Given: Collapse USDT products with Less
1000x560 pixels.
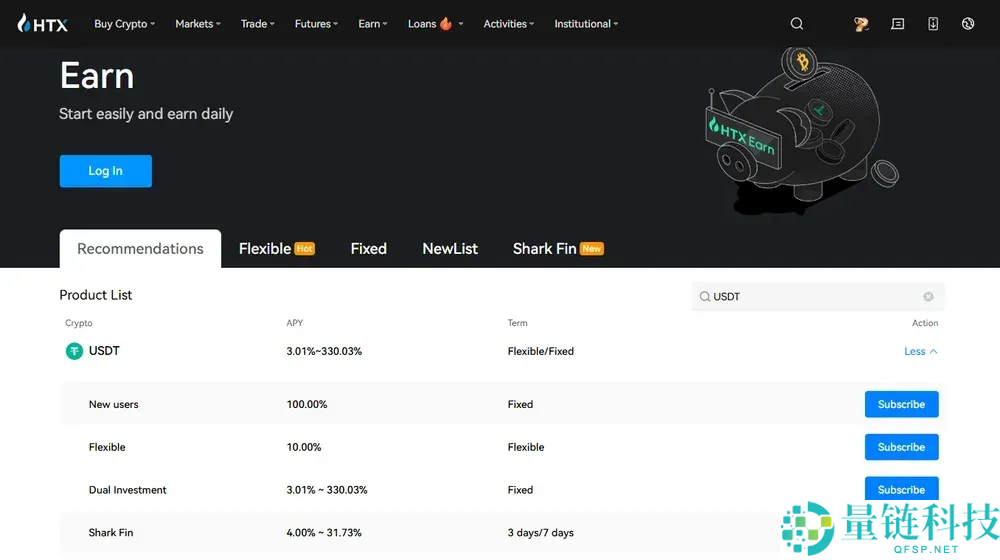Looking at the screenshot, I should (920, 352).
